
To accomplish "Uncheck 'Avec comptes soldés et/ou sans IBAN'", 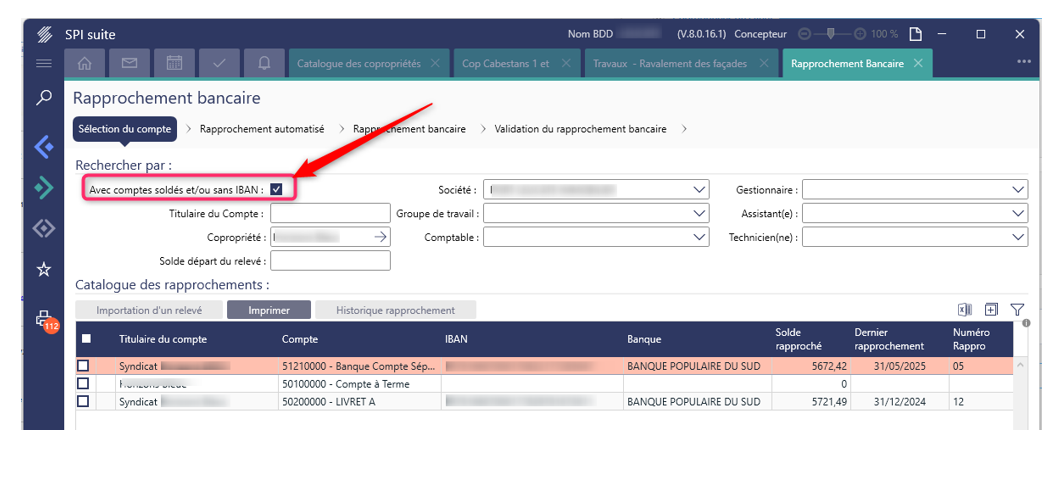I will tap(276, 189).
